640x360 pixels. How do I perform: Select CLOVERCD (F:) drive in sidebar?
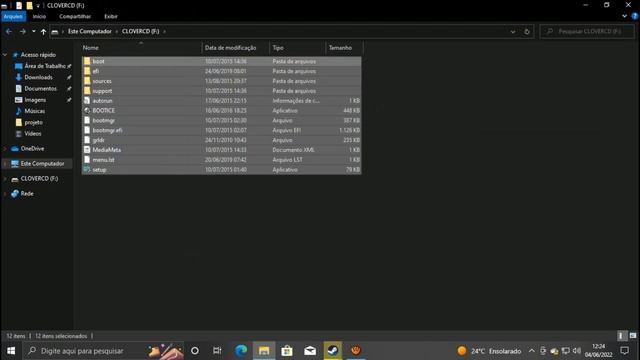(x=39, y=179)
